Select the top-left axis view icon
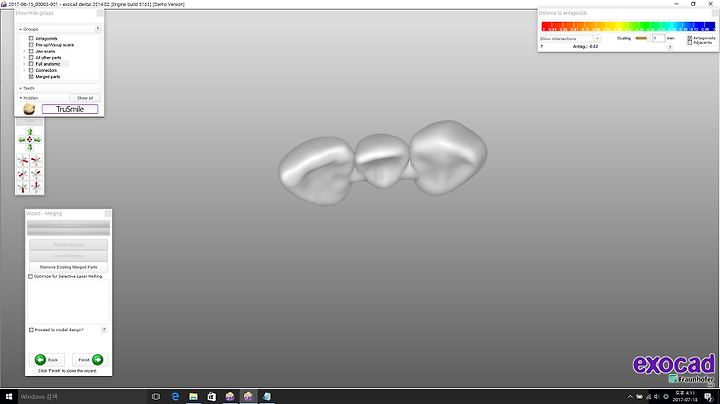Viewport: 720px width, 404px height. coord(22,160)
